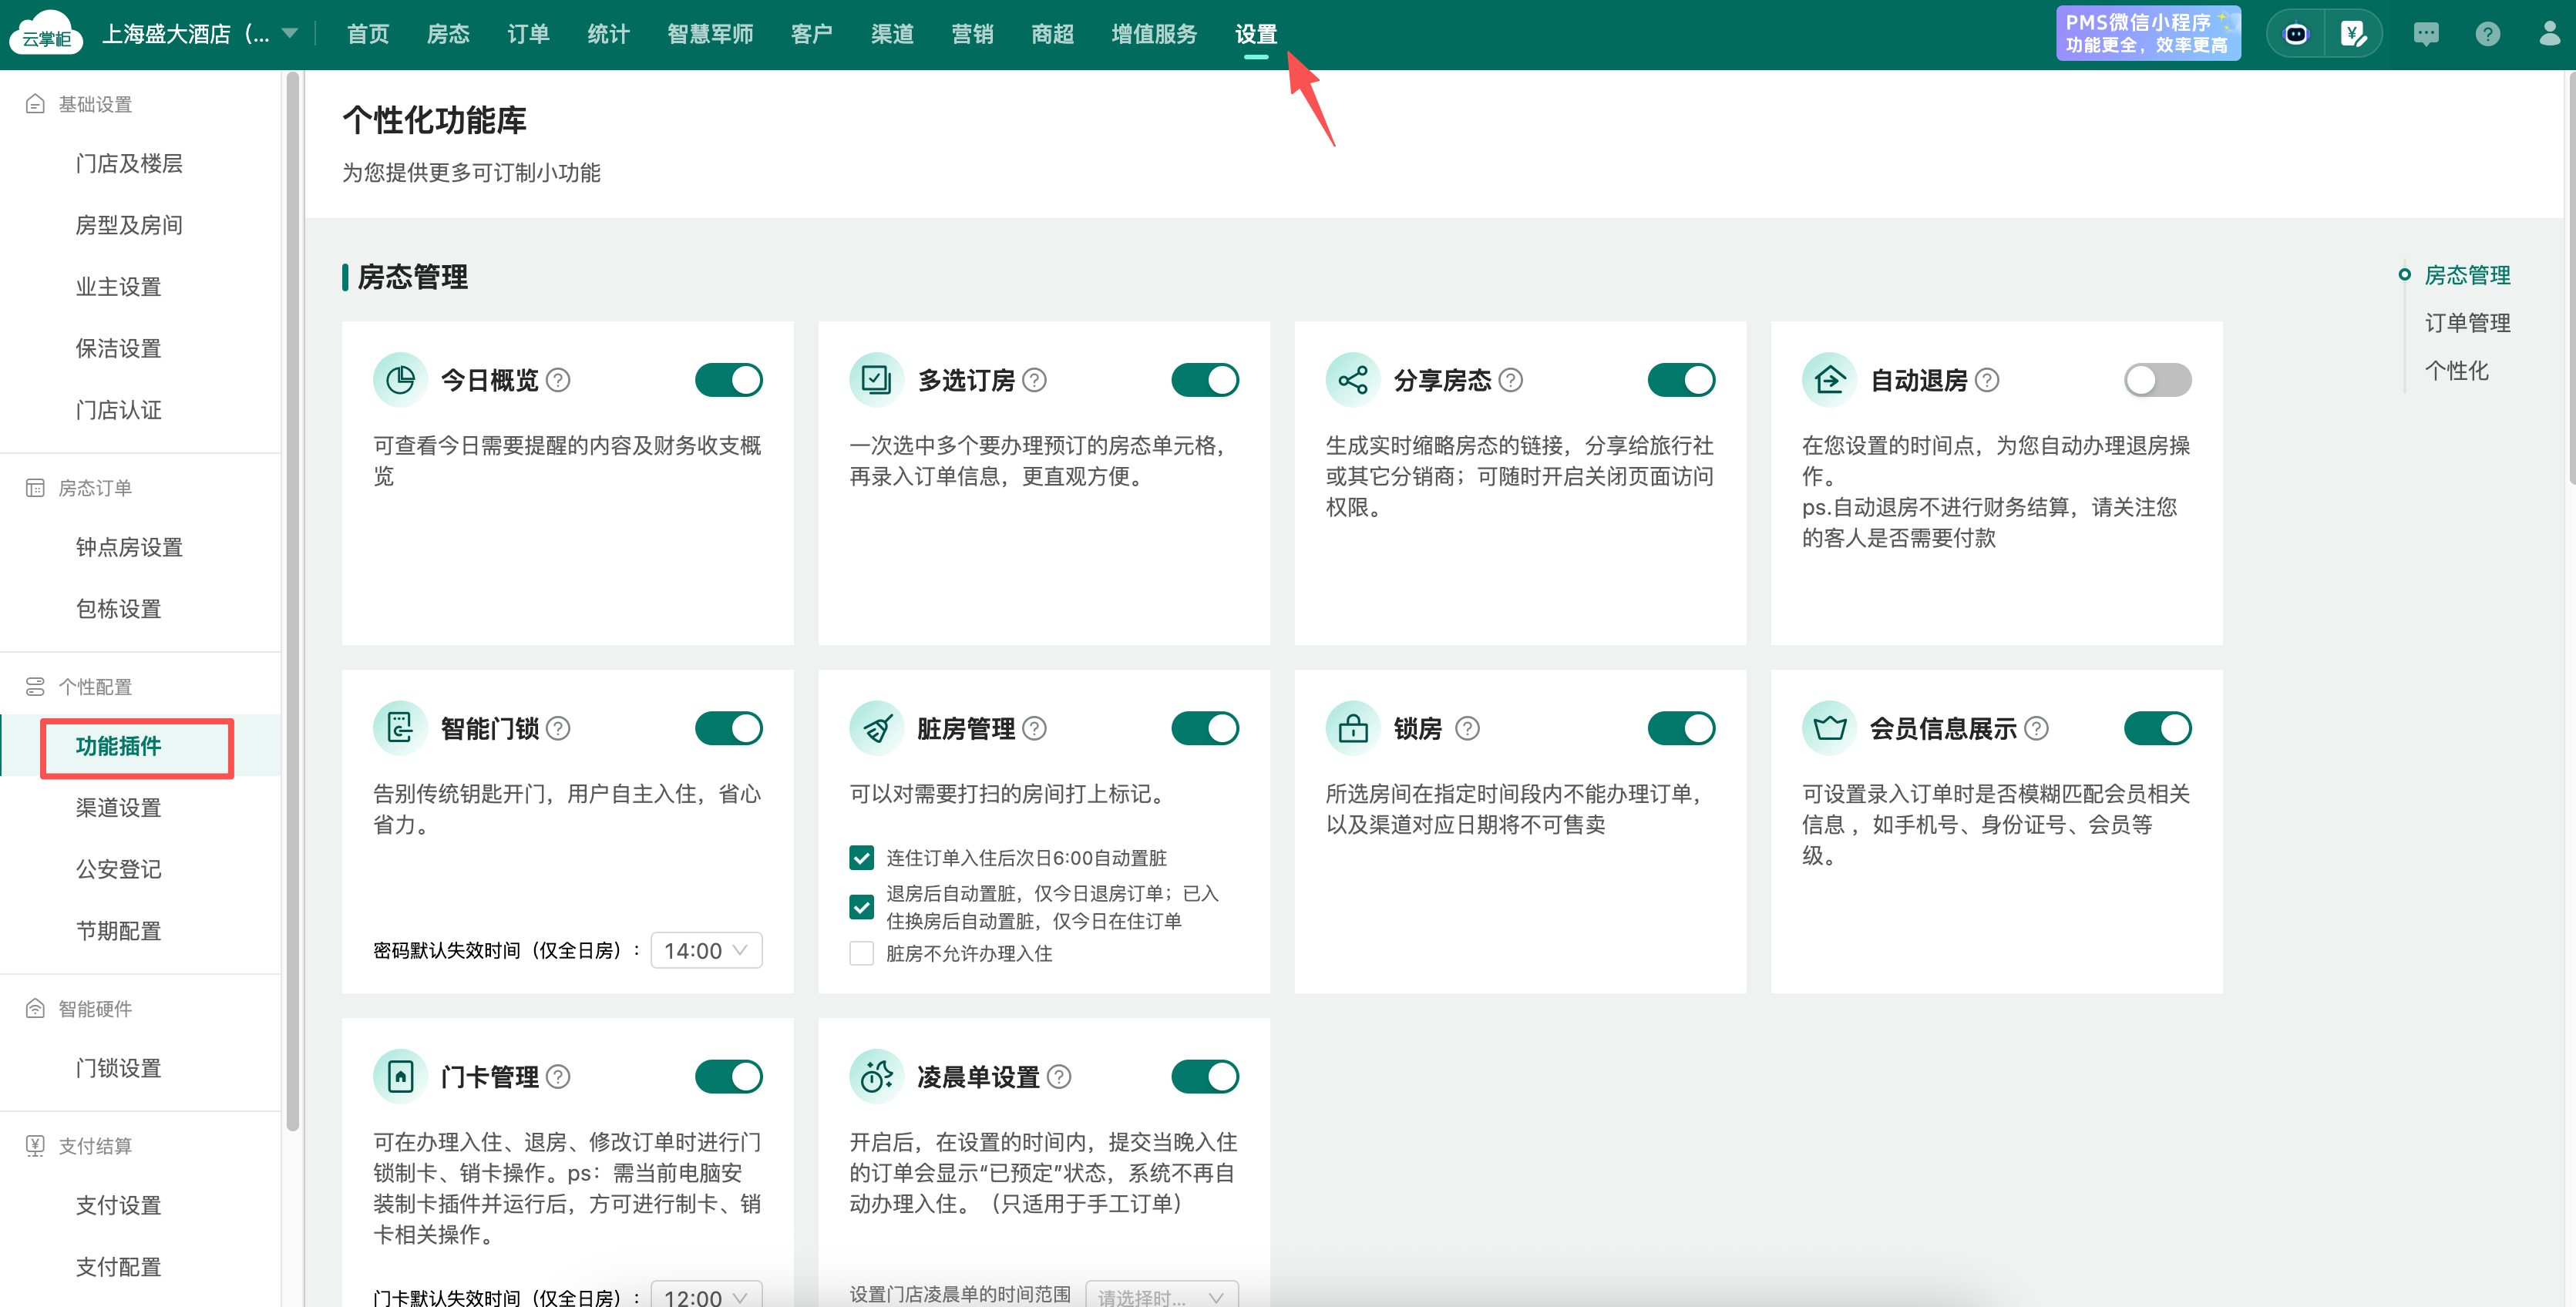The height and width of the screenshot is (1307, 2576).
Task: Jump to 订单管理 anchor link
Action: coord(2467,322)
